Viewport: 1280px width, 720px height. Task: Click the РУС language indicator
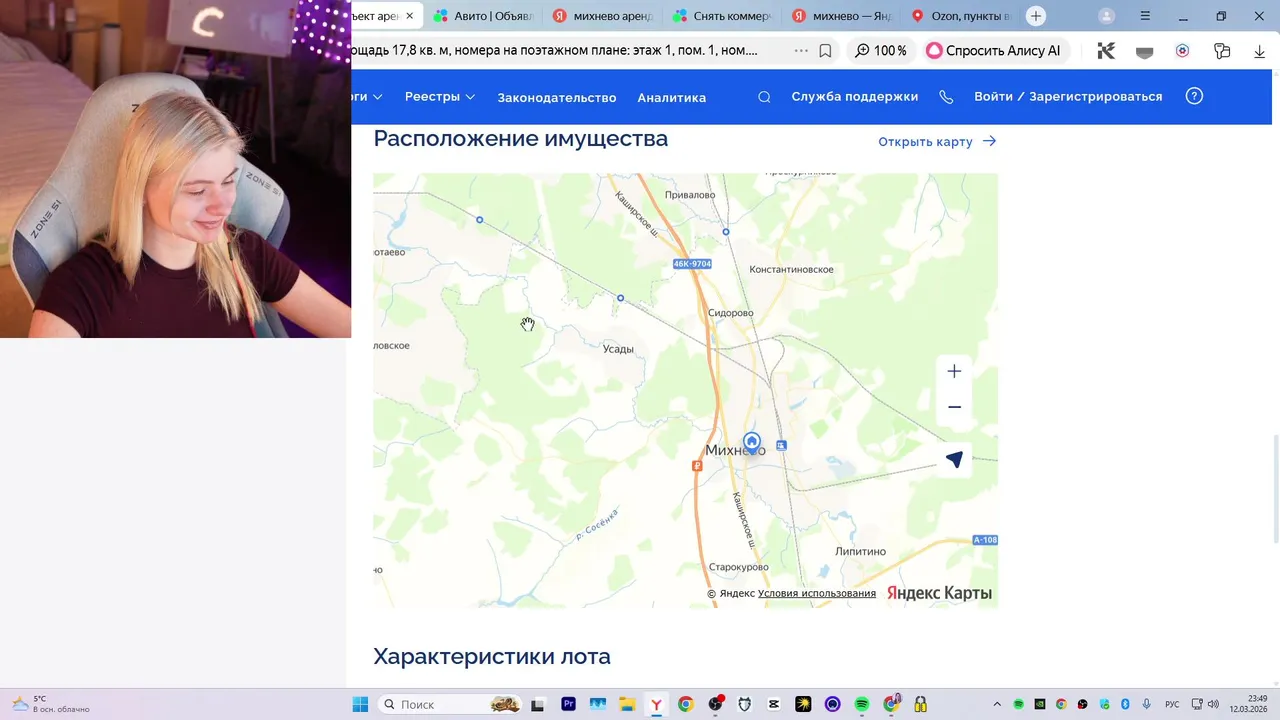[x=1172, y=704]
